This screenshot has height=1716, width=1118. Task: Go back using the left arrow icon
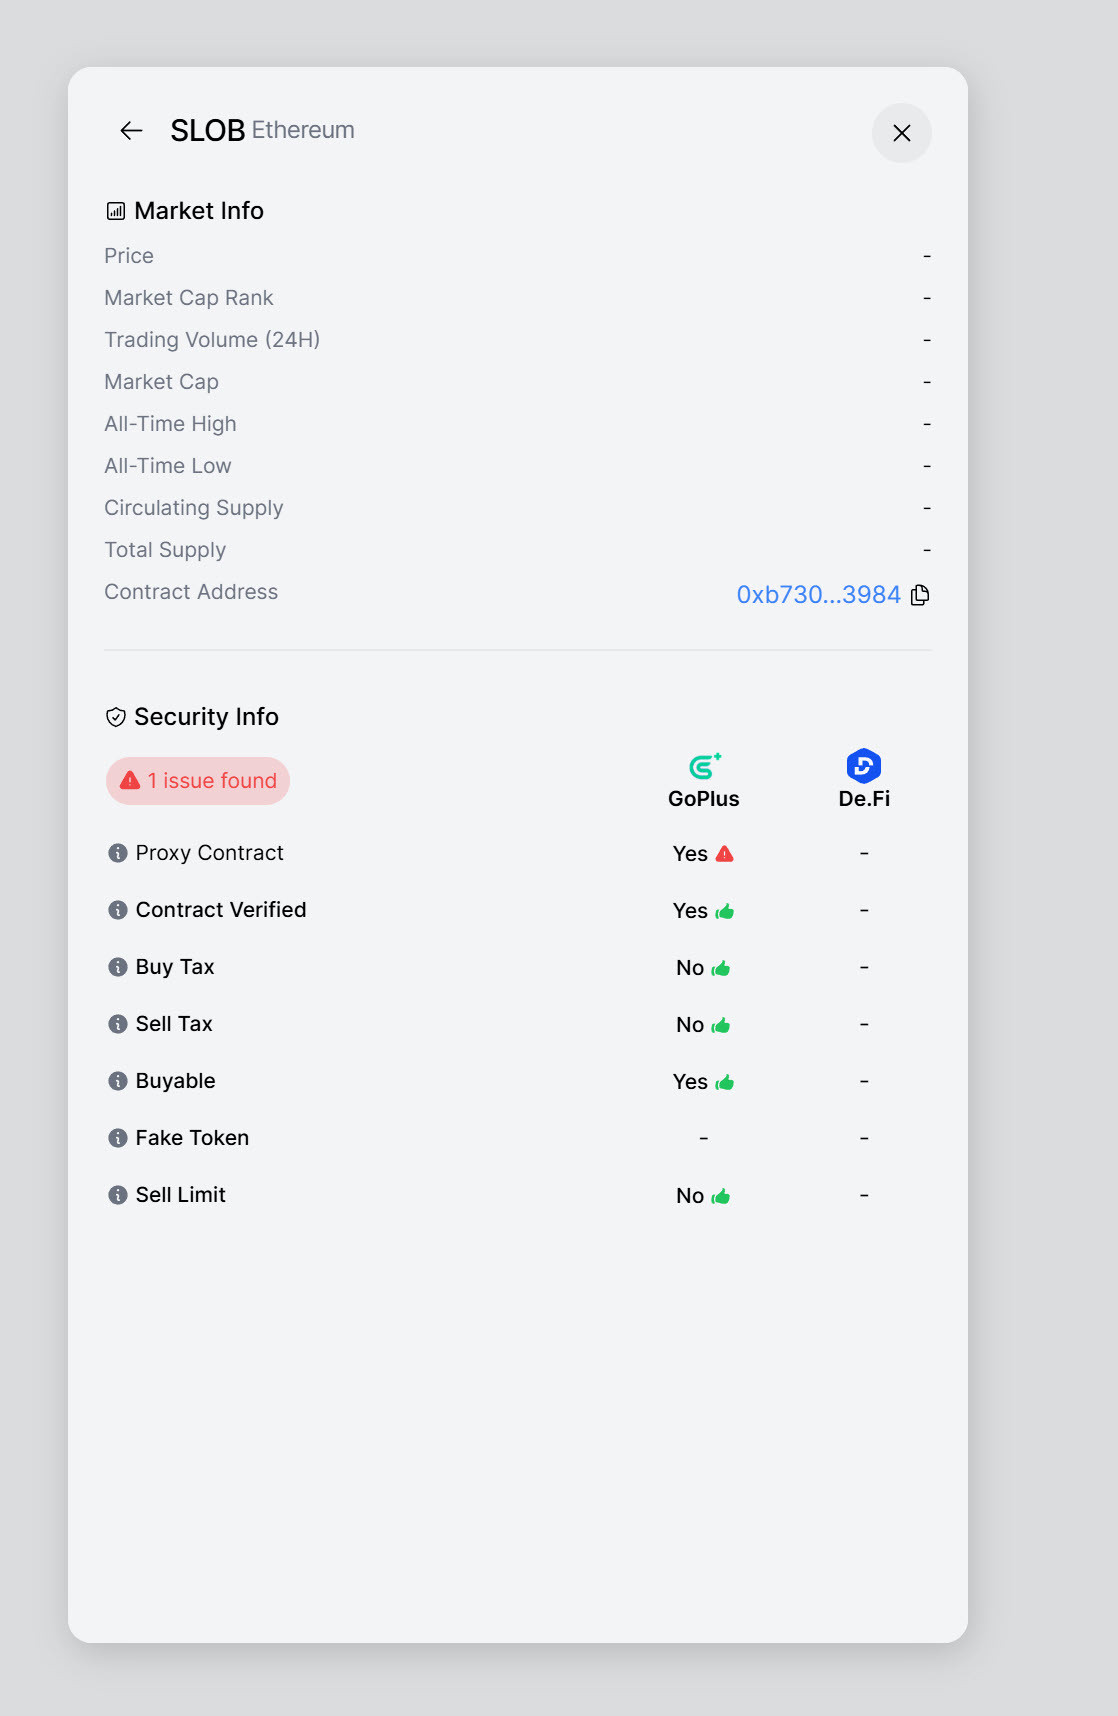(131, 131)
